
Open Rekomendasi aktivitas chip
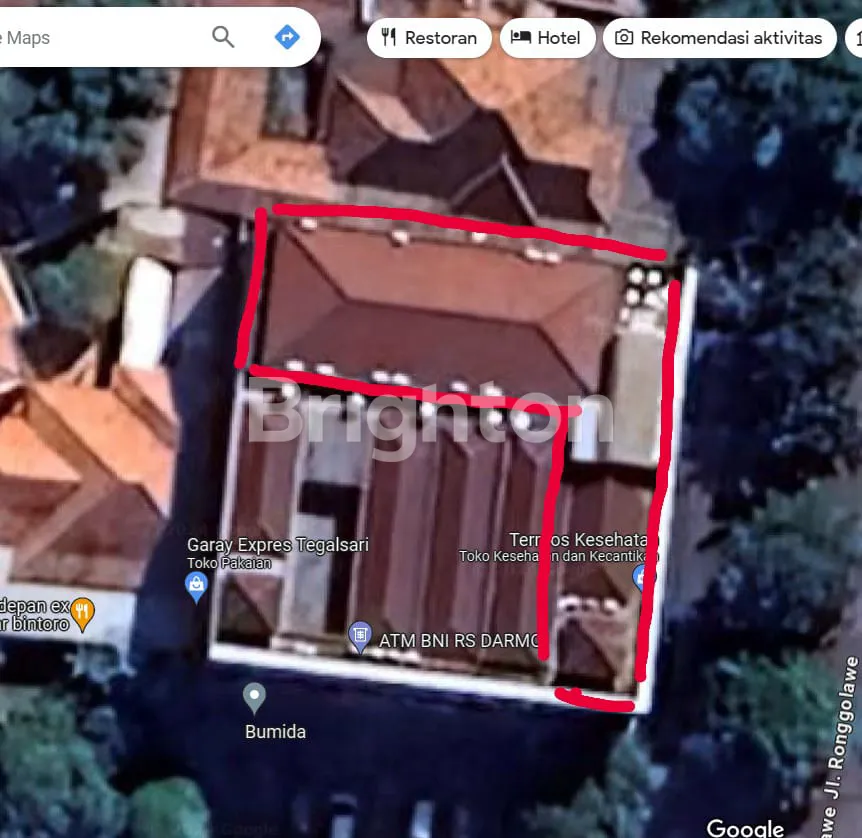(720, 38)
